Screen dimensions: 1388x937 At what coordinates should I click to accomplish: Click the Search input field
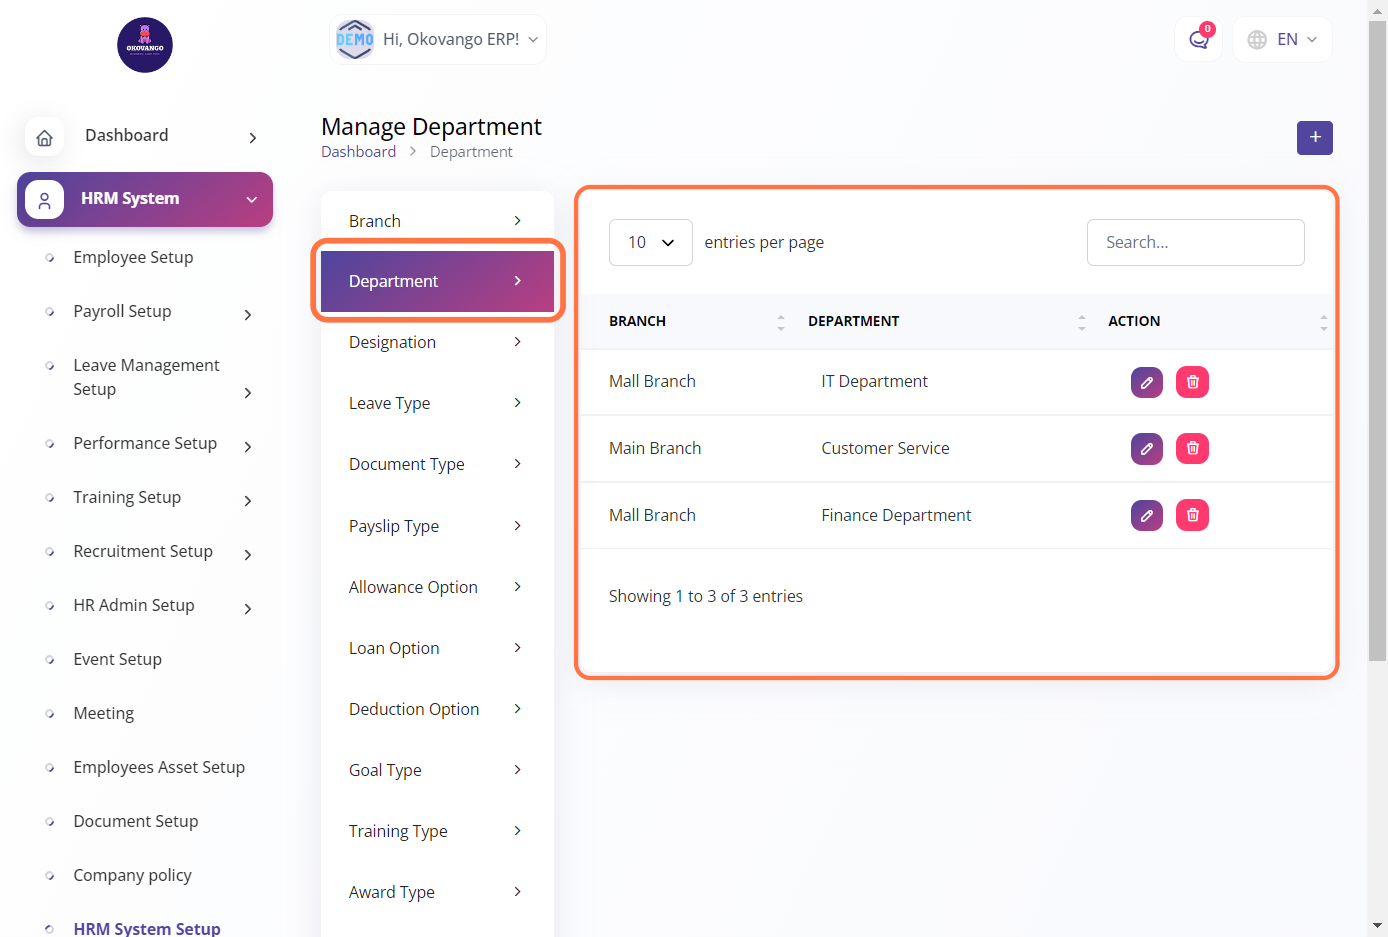pyautogui.click(x=1195, y=243)
